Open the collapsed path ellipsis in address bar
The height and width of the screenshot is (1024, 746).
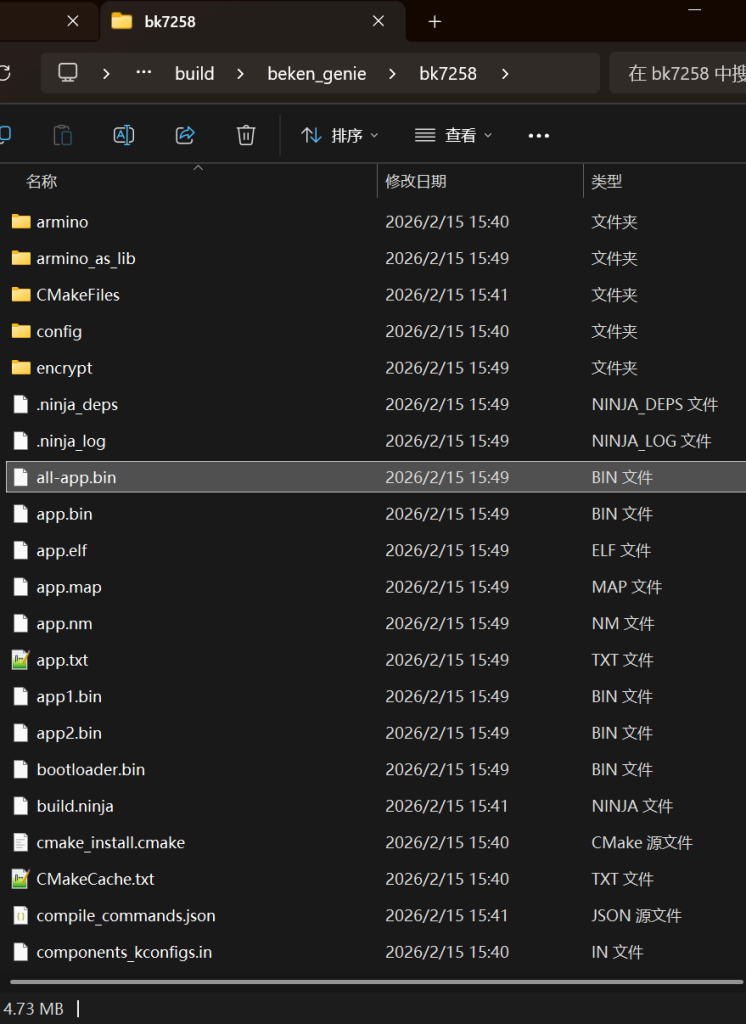(x=143, y=72)
